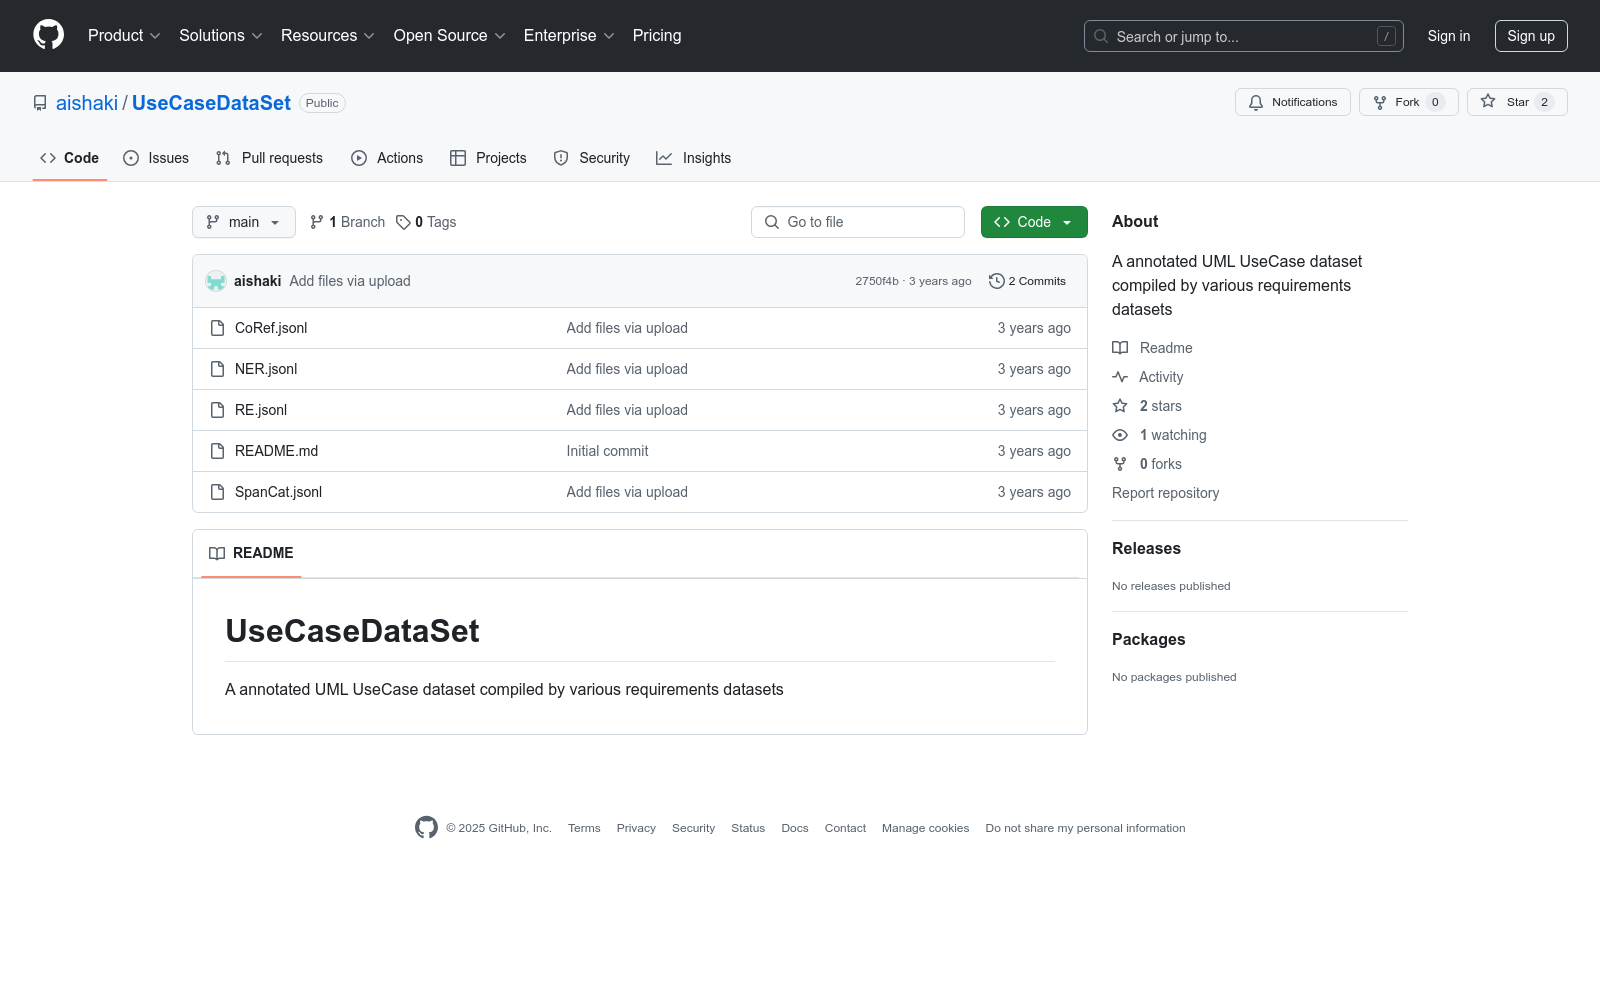Click the file icon next to CoRef.jsonl
Screen dimensions: 1600x1000
[217, 328]
